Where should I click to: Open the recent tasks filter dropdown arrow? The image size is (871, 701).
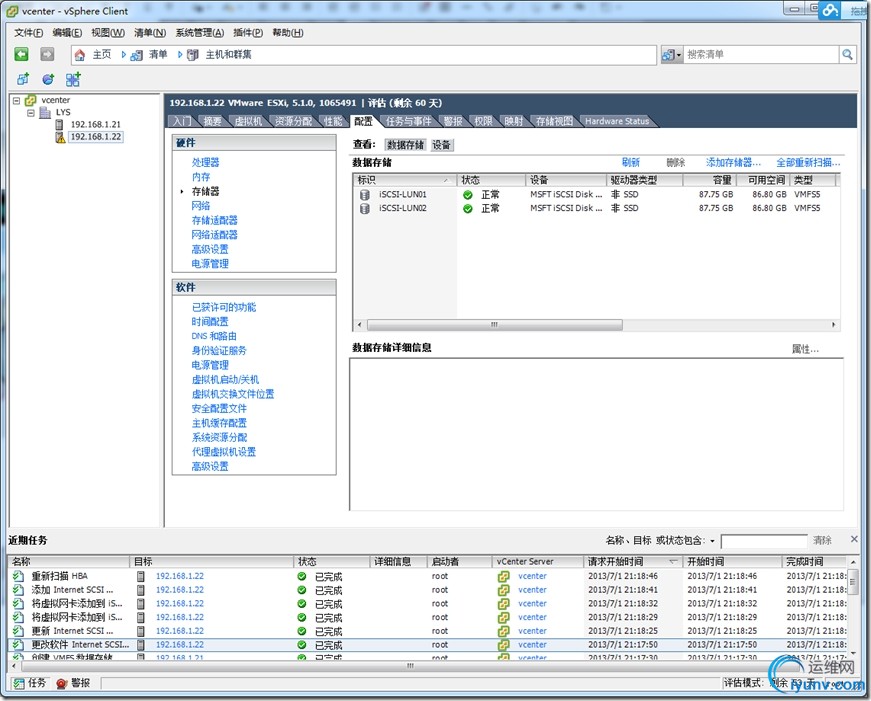(x=712, y=540)
